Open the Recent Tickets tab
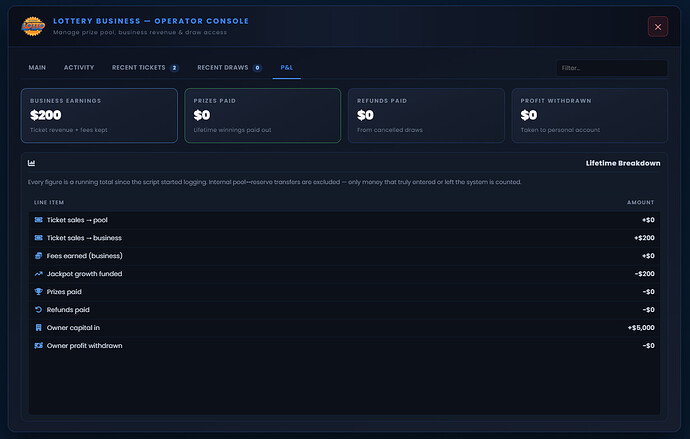This screenshot has height=439, width=690. [x=145, y=68]
